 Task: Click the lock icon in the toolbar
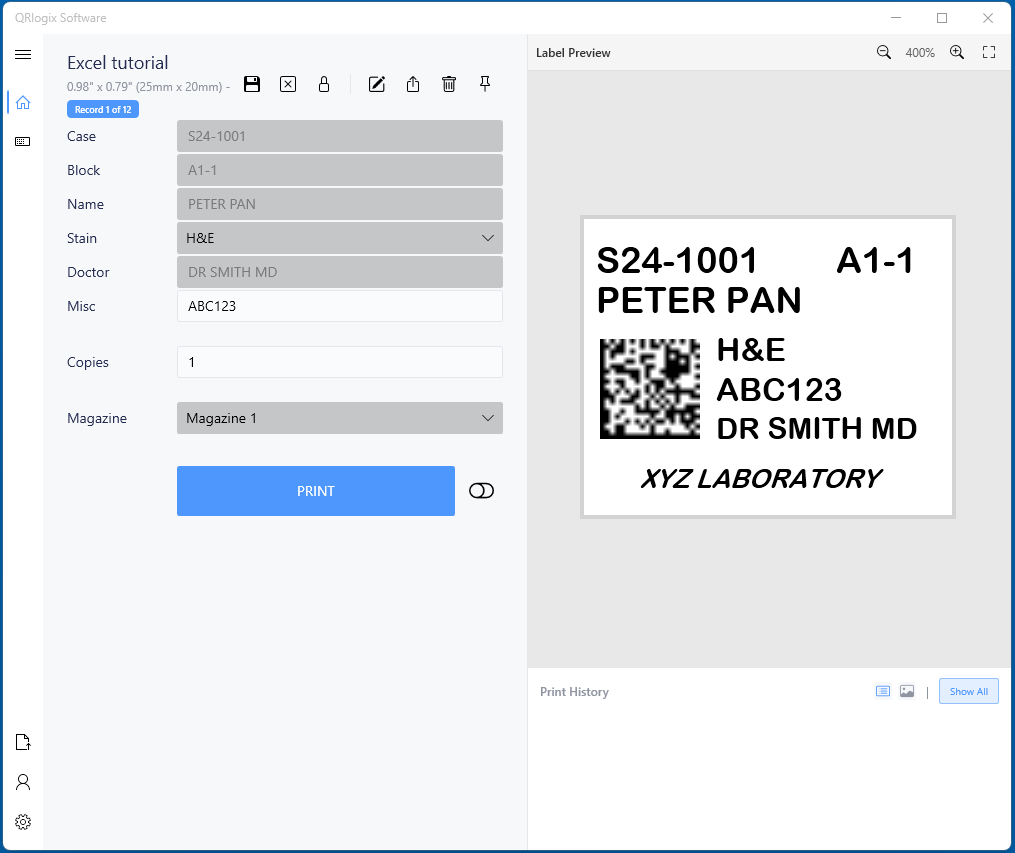(324, 84)
